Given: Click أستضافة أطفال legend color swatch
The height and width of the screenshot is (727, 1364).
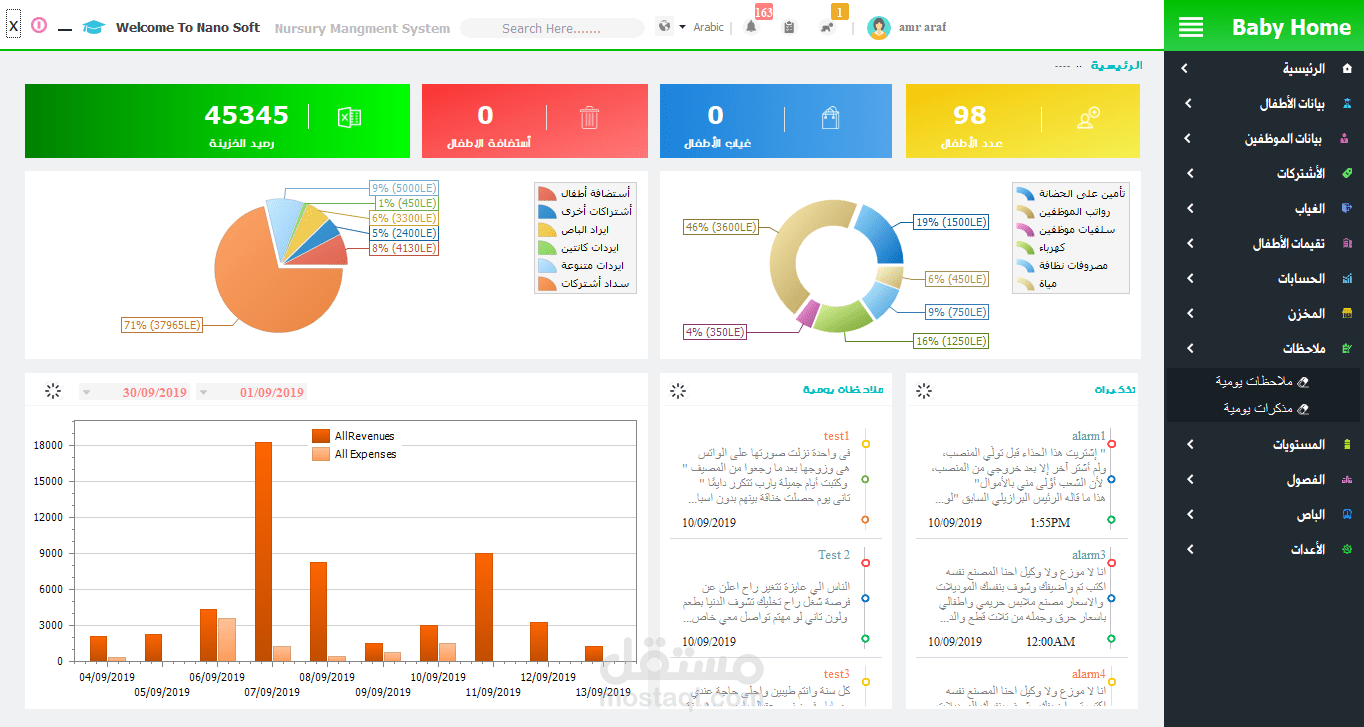Looking at the screenshot, I should tap(547, 193).
